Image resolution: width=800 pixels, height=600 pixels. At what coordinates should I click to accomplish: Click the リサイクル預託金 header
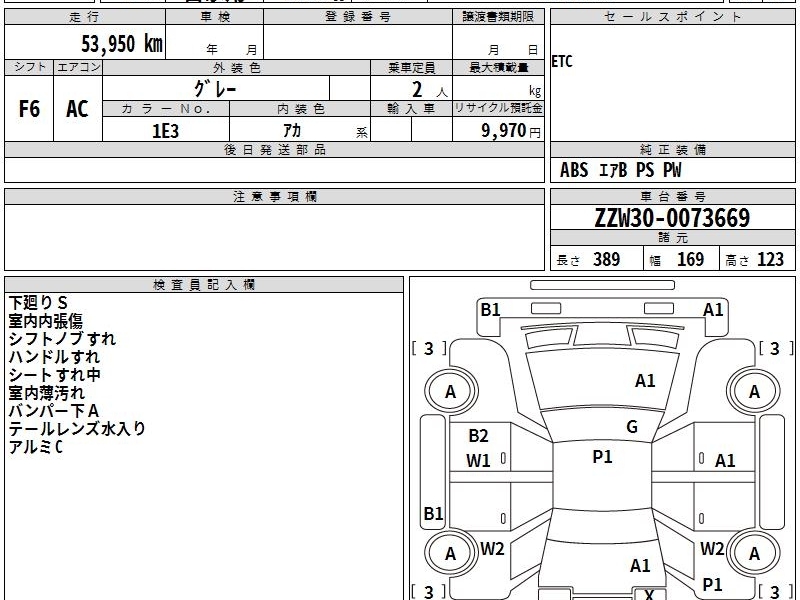coord(498,108)
